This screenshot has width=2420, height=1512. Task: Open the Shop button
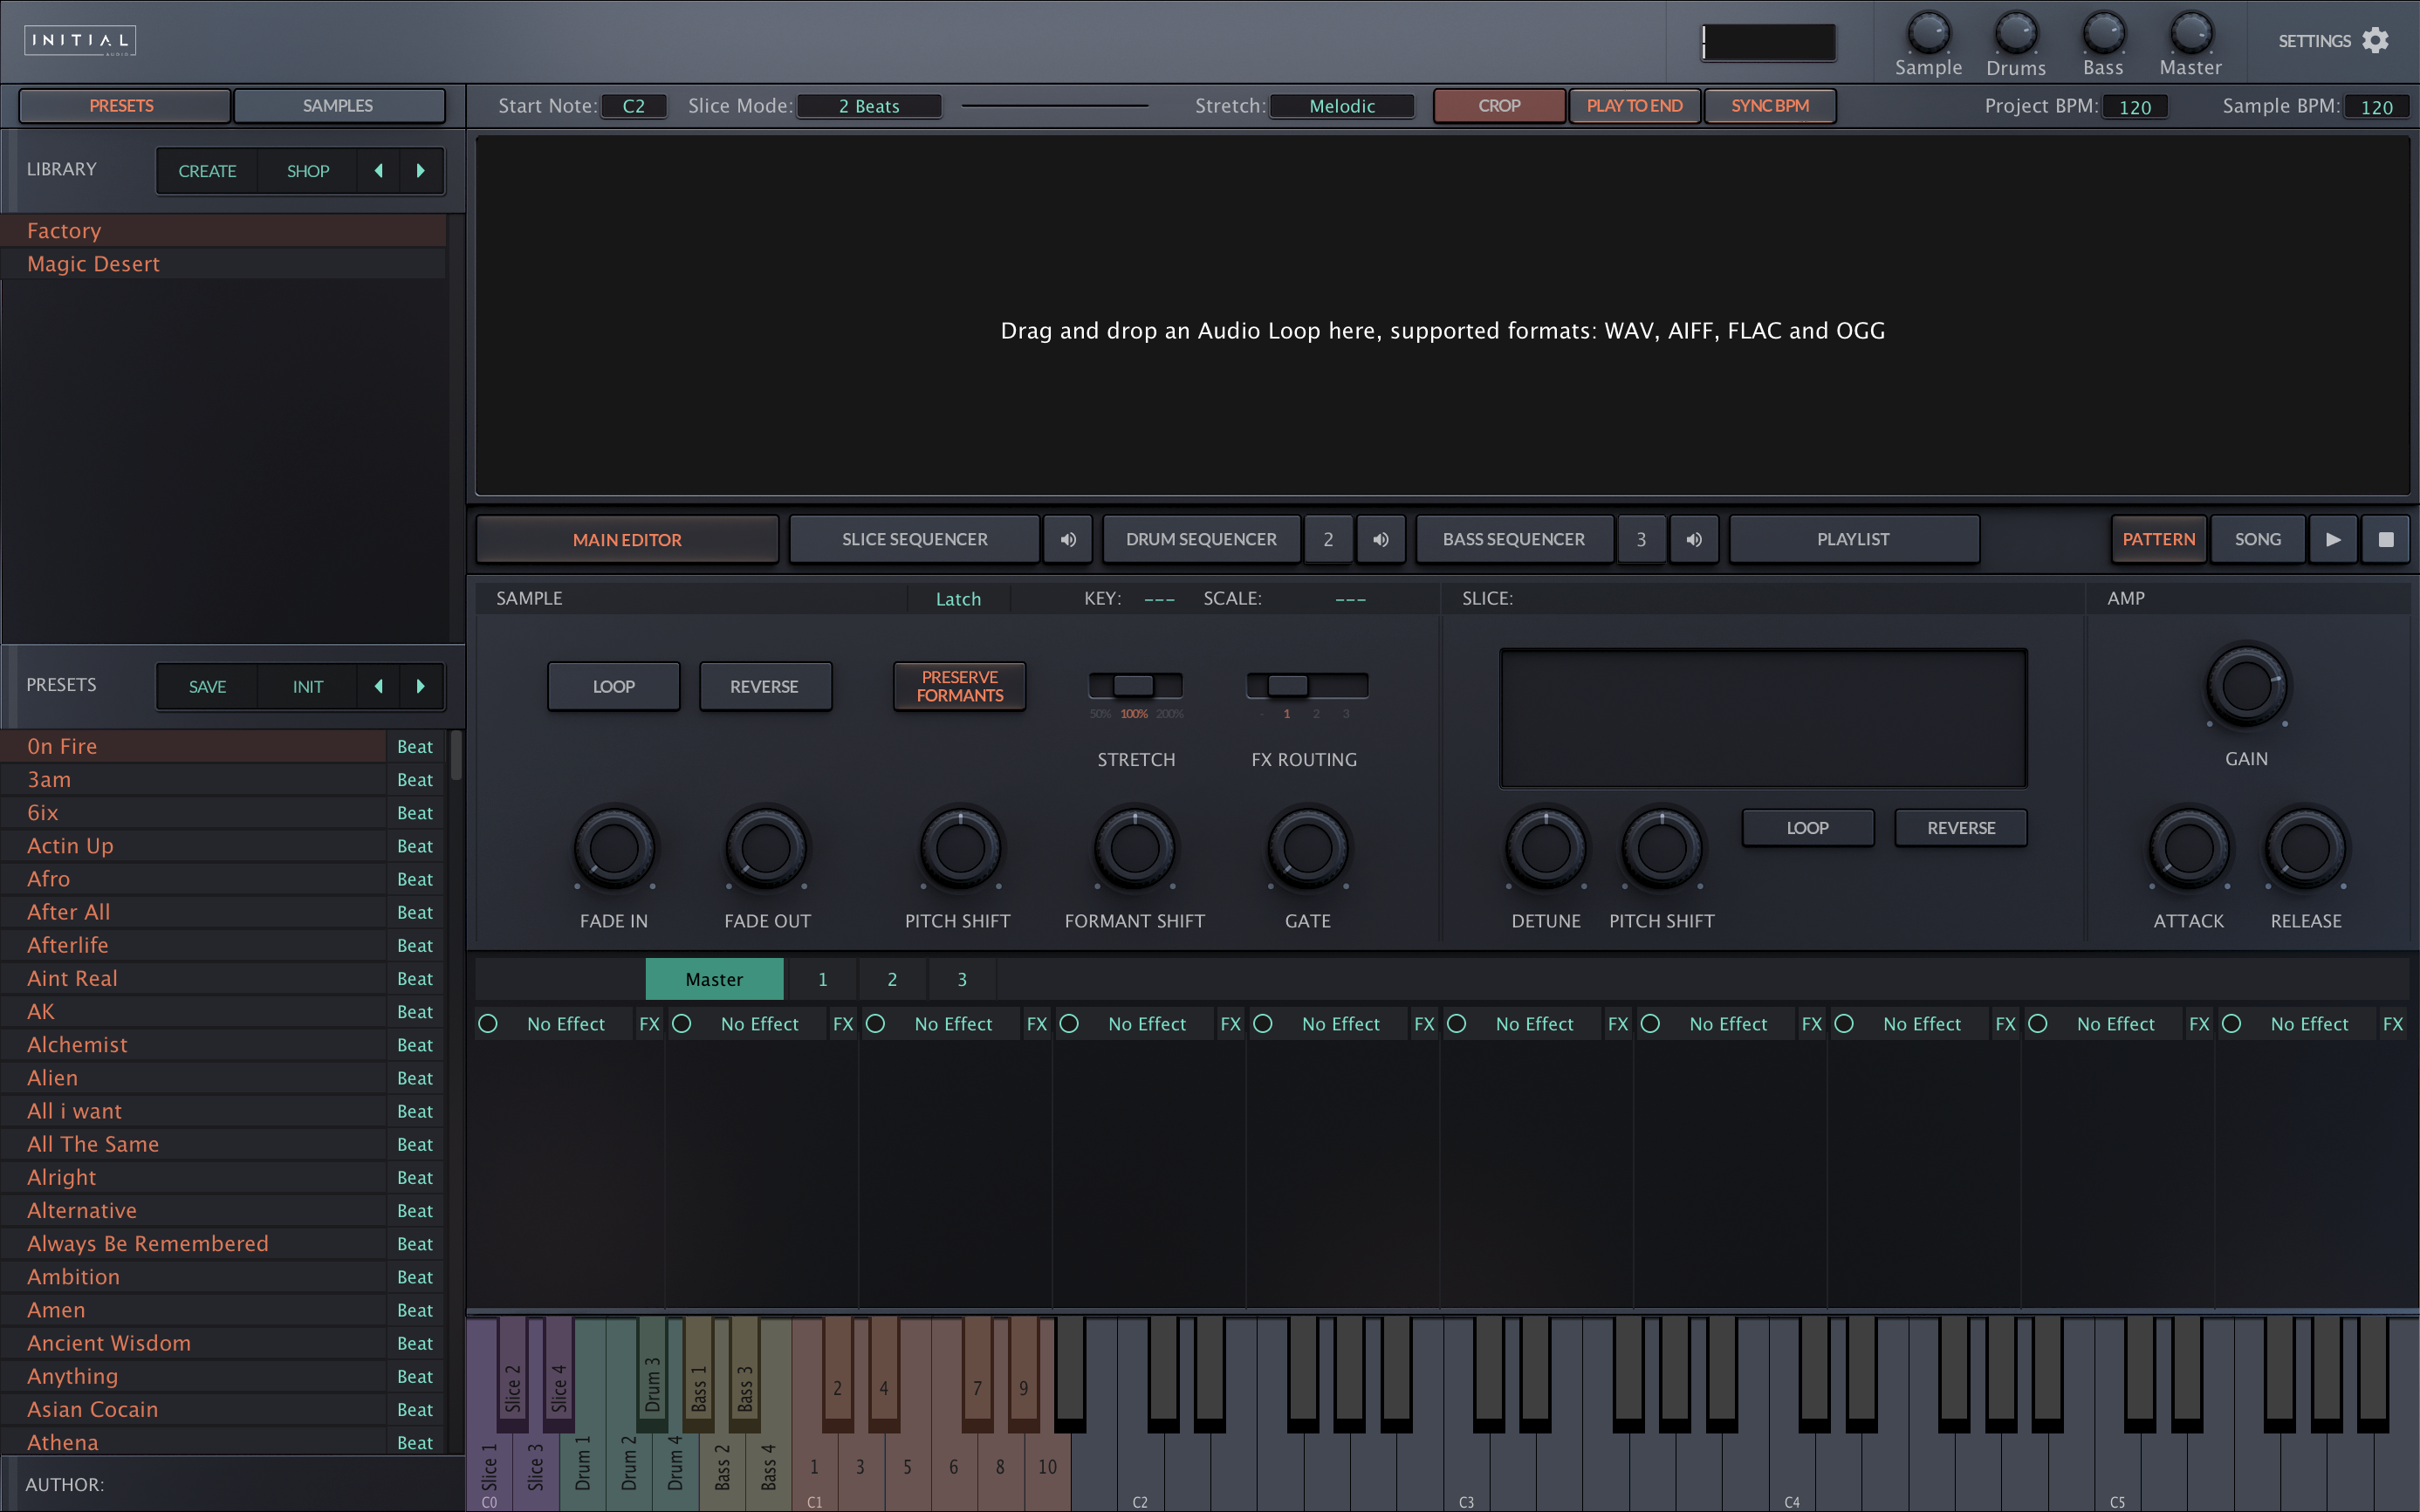pyautogui.click(x=308, y=171)
